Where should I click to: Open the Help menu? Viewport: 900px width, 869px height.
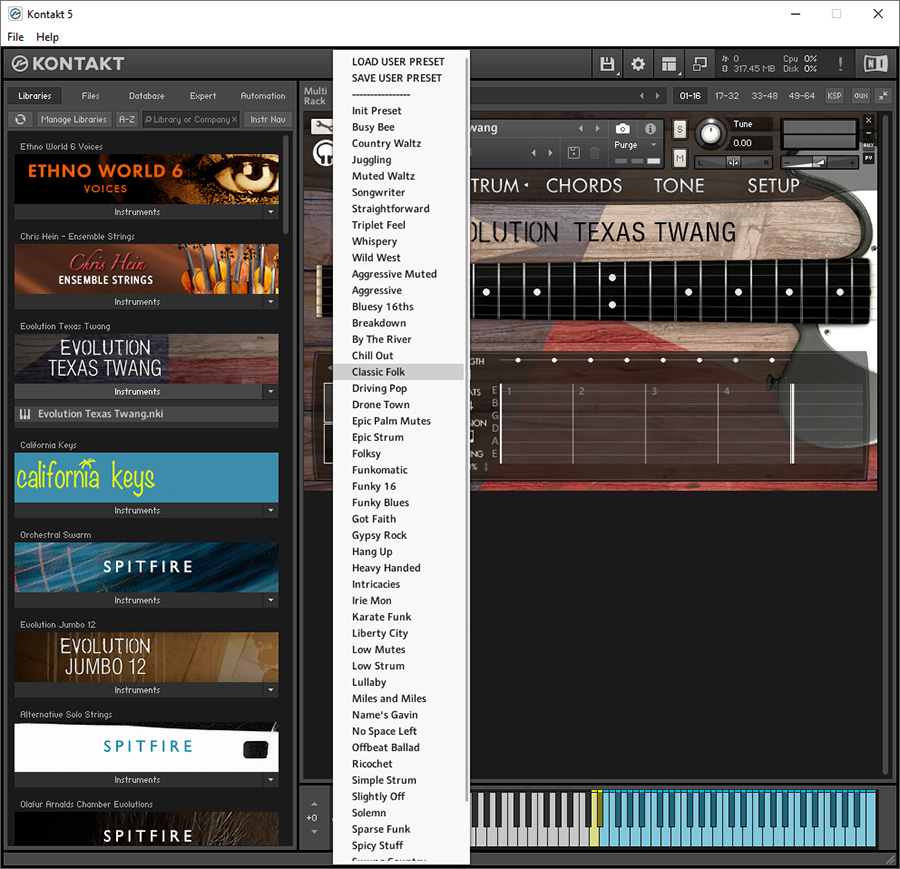click(48, 37)
